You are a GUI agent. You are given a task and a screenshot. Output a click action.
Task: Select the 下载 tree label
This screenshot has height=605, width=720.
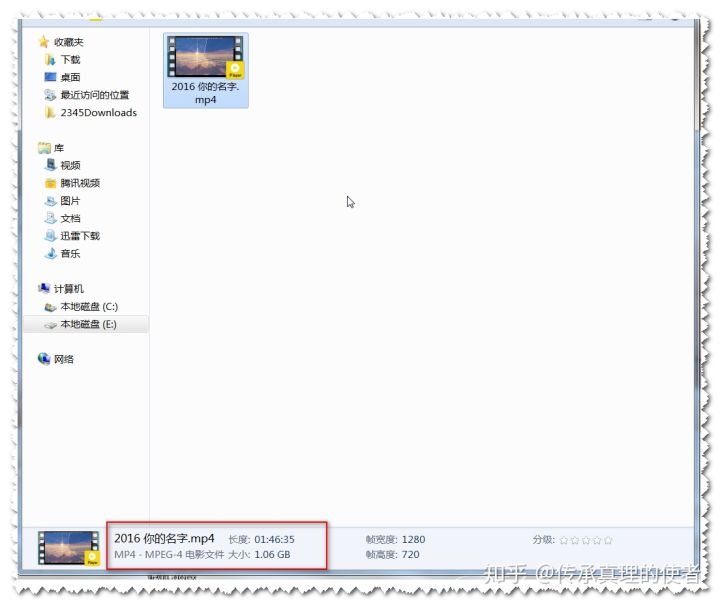(70, 60)
